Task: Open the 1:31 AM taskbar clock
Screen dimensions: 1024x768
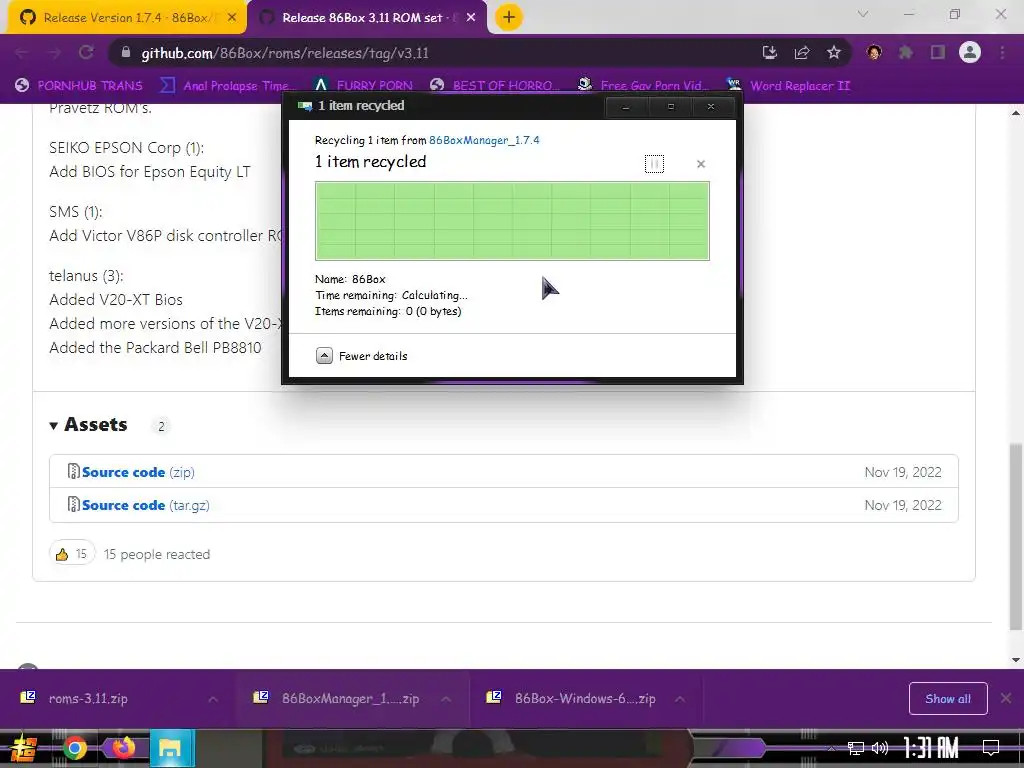Action: point(931,748)
